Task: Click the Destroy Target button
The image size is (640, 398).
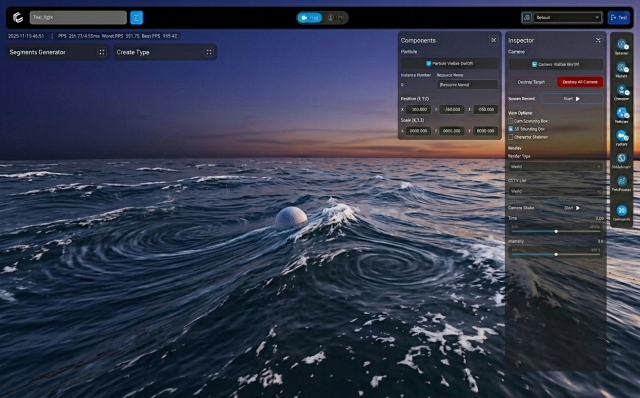Action: pos(531,82)
